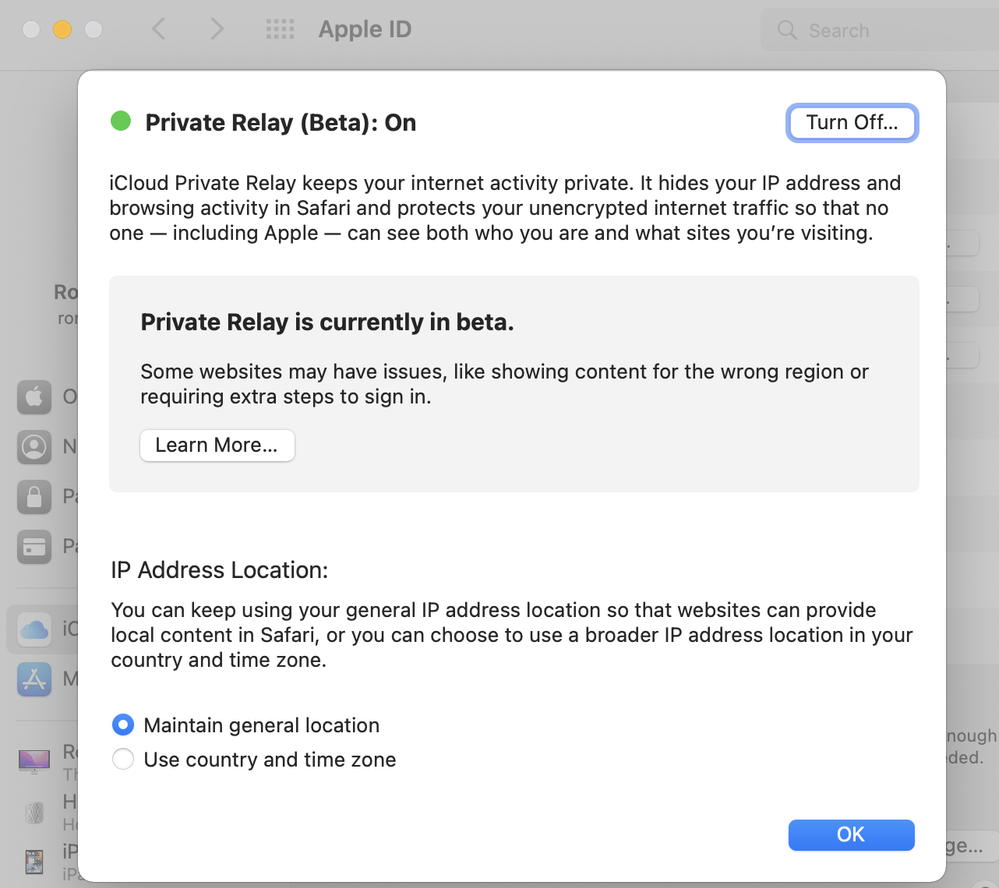Viewport: 999px width, 888px height.
Task: Confirm the dialog with OK
Action: click(x=851, y=835)
